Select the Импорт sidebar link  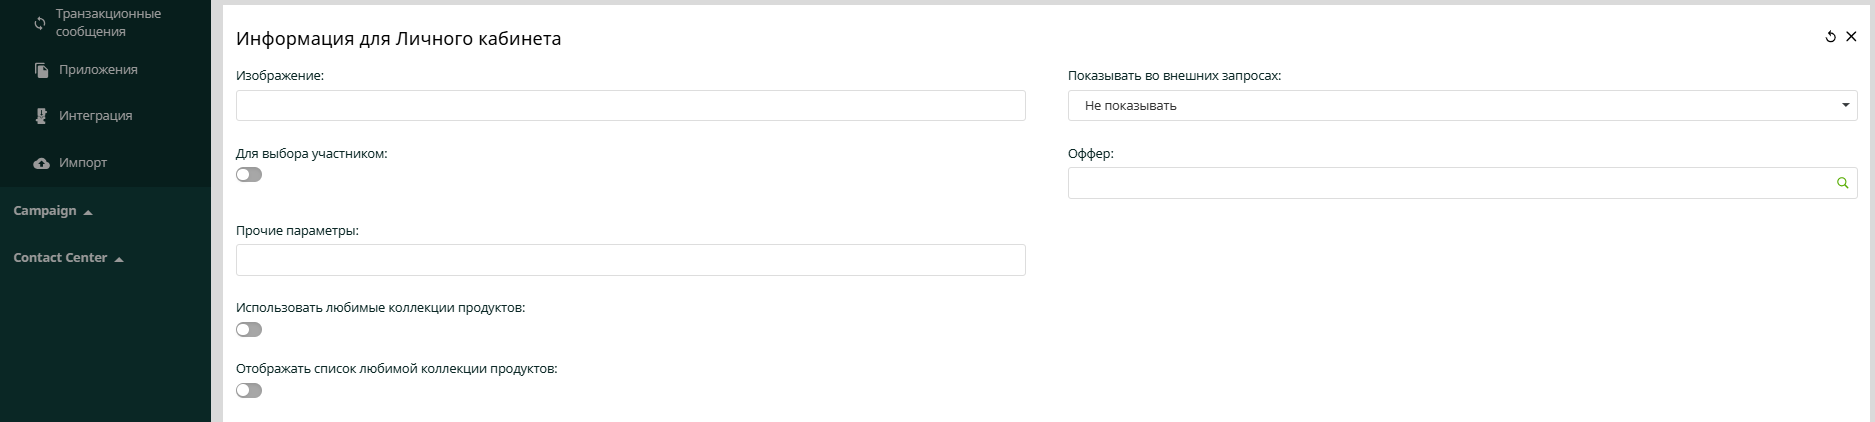[x=83, y=163]
